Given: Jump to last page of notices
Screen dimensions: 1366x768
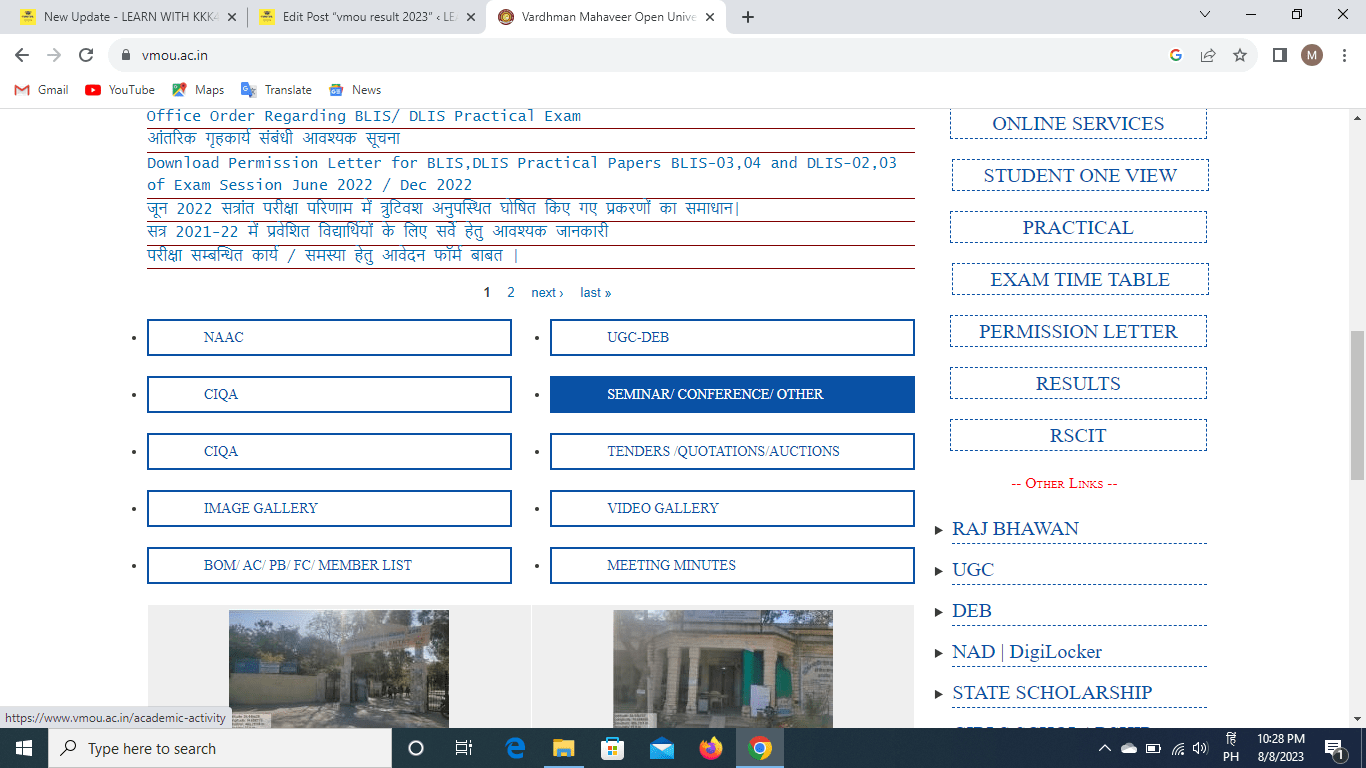Looking at the screenshot, I should point(595,293).
